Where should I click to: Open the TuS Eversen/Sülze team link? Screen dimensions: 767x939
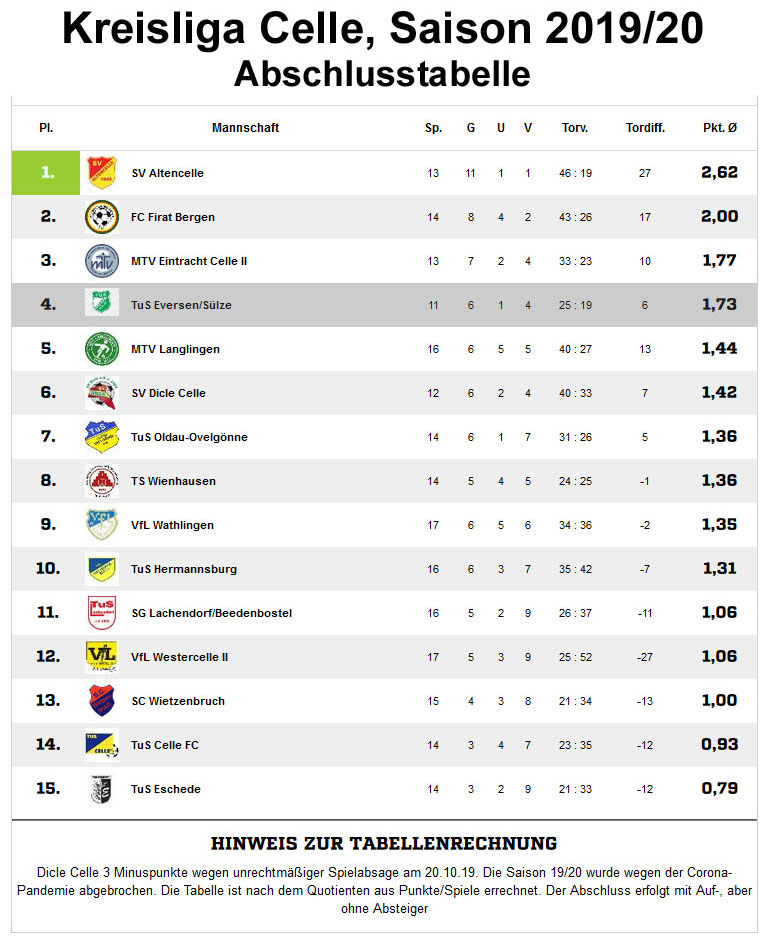(x=181, y=305)
